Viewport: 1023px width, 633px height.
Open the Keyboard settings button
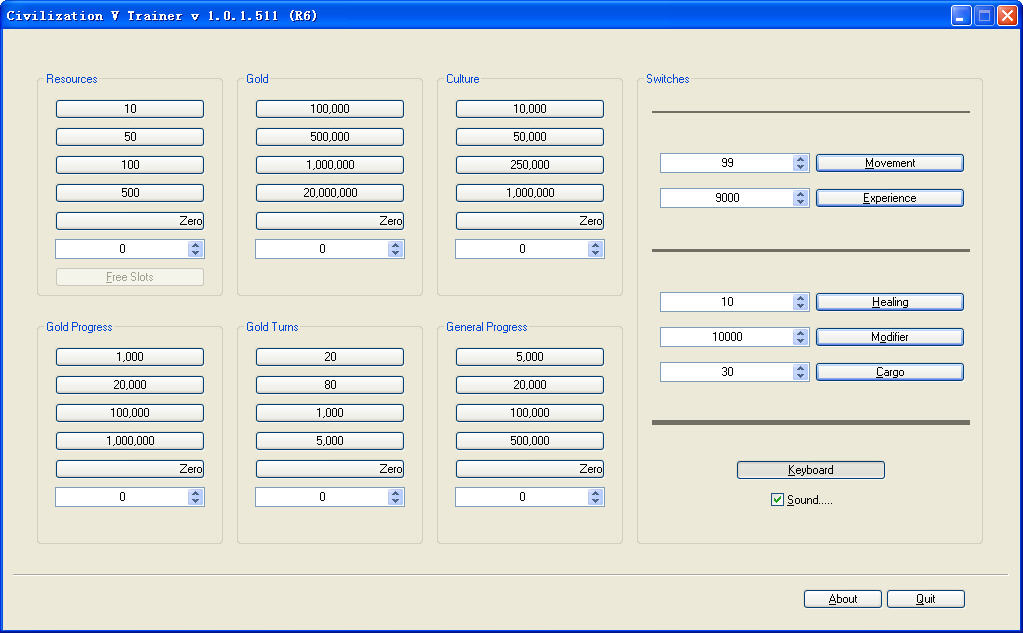[811, 470]
